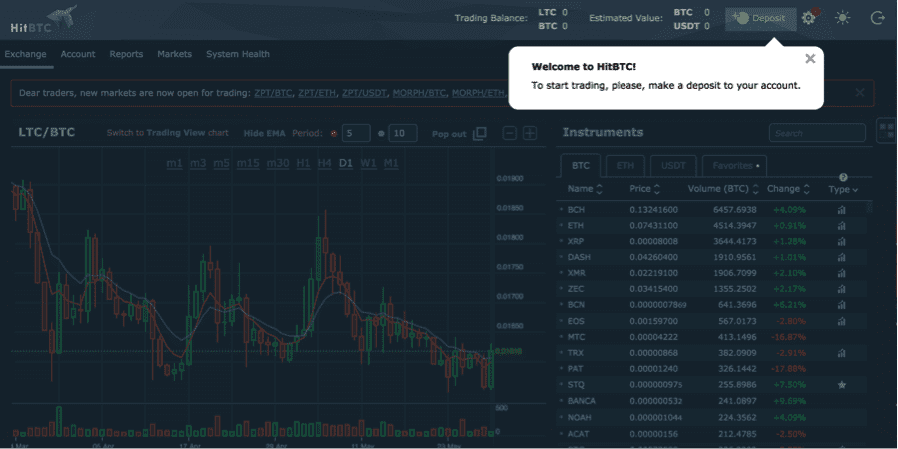Zoom out chart with minus icon
This screenshot has width=898, height=449.
(510, 133)
